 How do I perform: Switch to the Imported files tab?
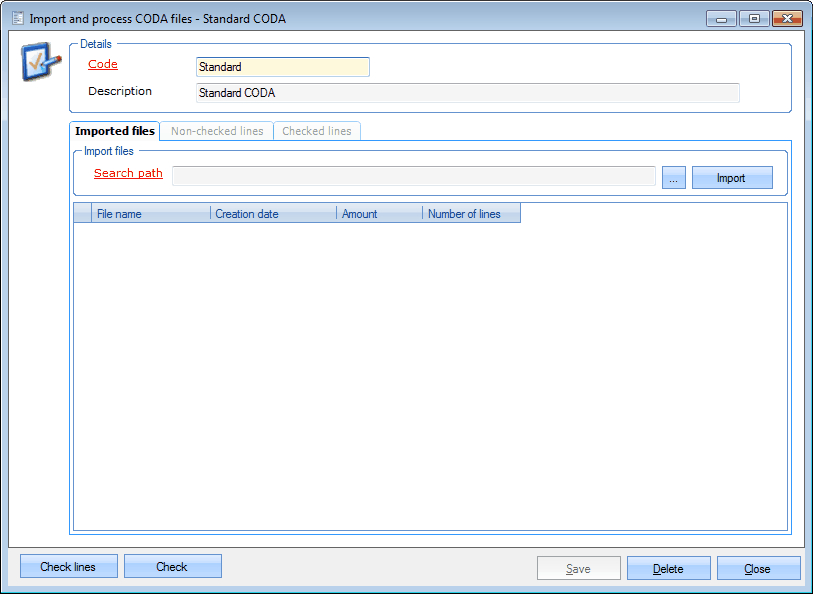click(x=115, y=131)
